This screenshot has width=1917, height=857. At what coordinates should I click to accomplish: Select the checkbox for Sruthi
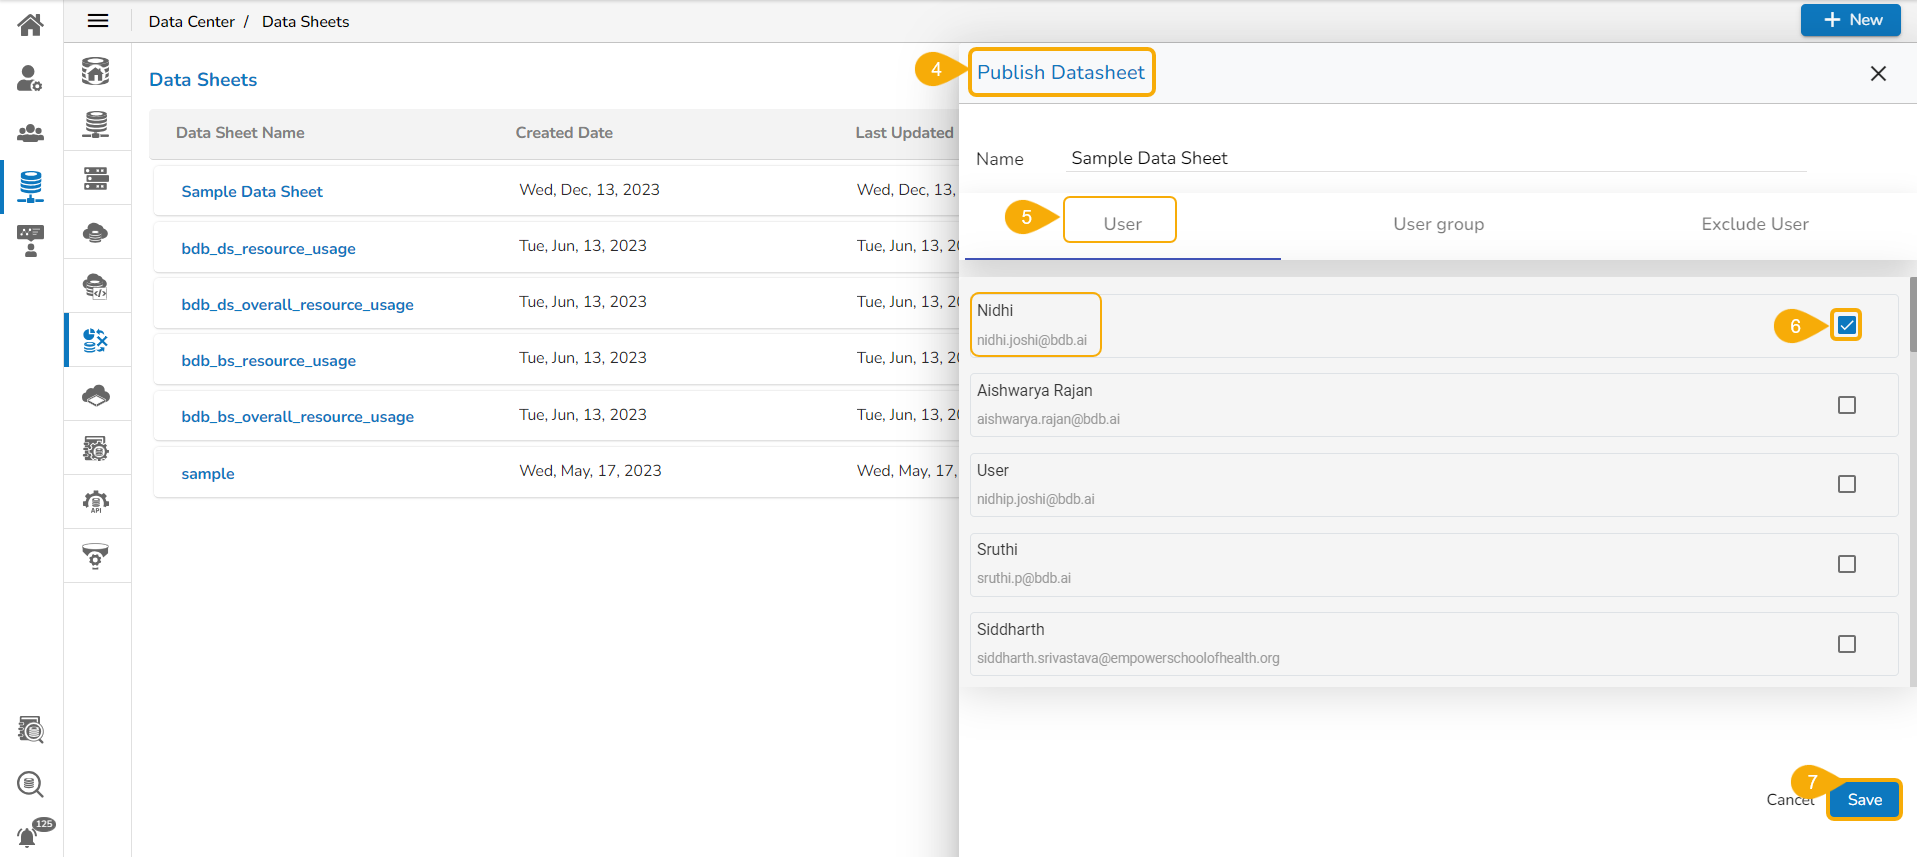tap(1846, 564)
